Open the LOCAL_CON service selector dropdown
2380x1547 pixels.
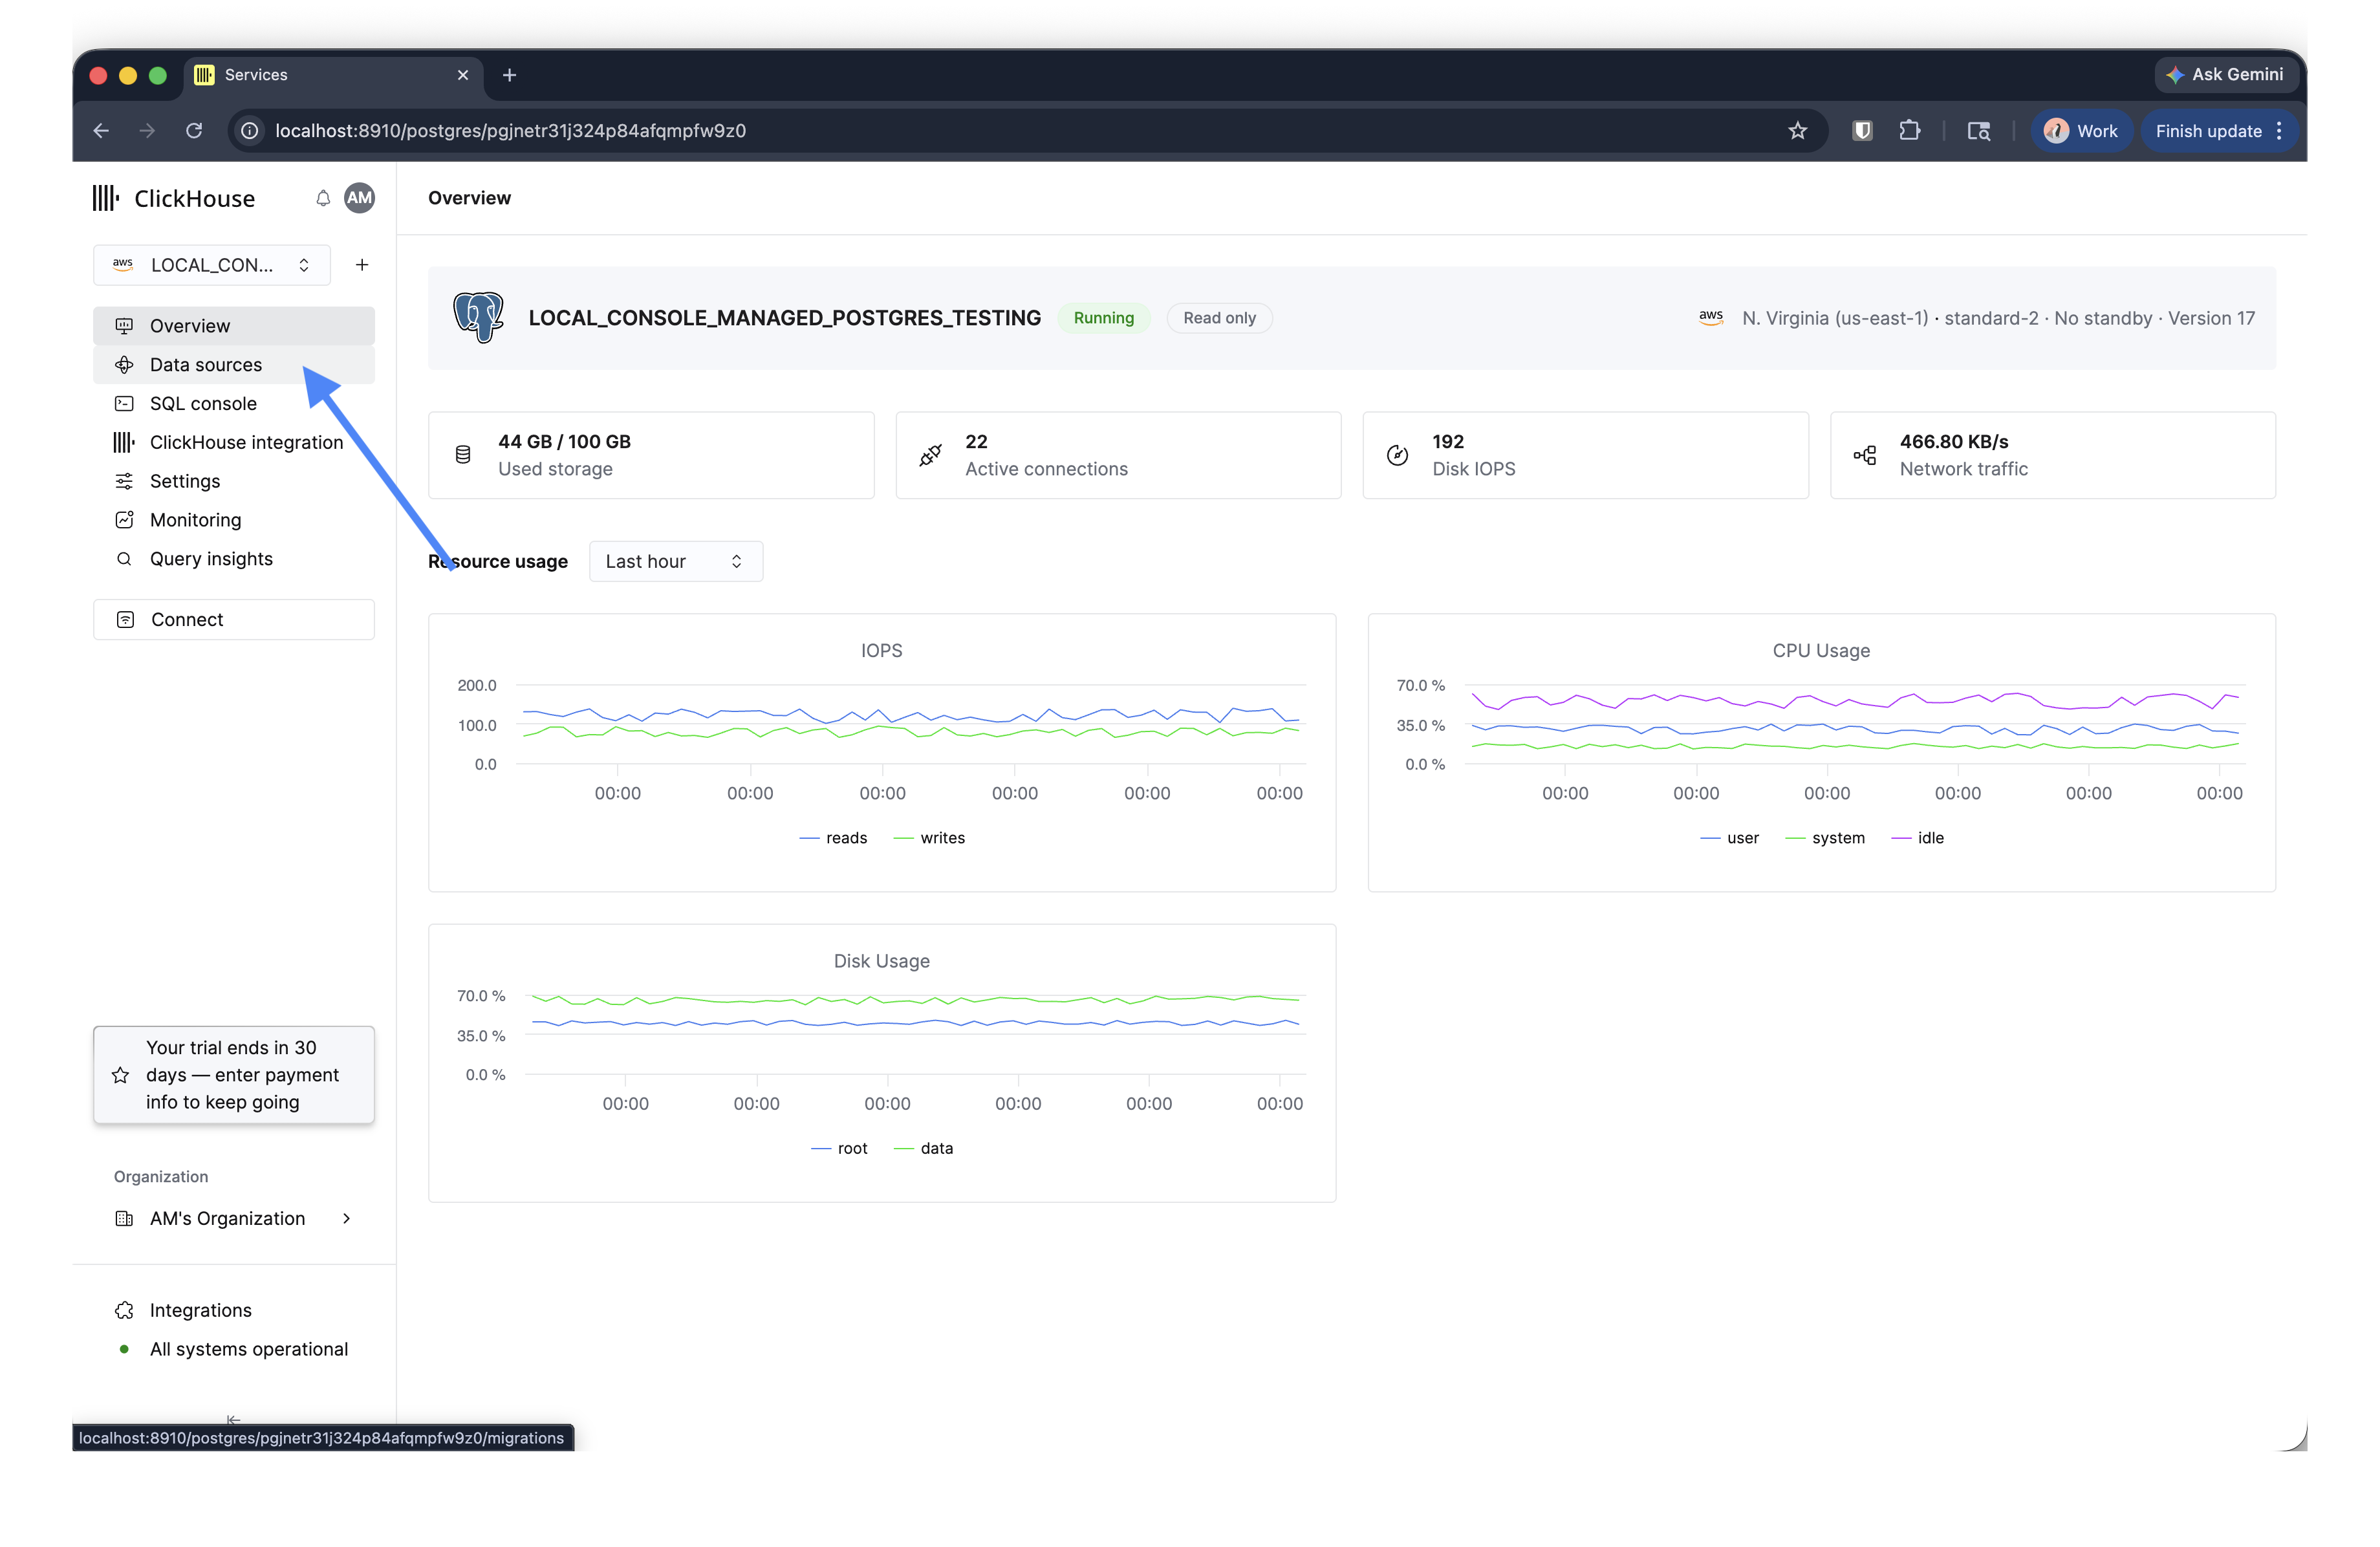[212, 265]
